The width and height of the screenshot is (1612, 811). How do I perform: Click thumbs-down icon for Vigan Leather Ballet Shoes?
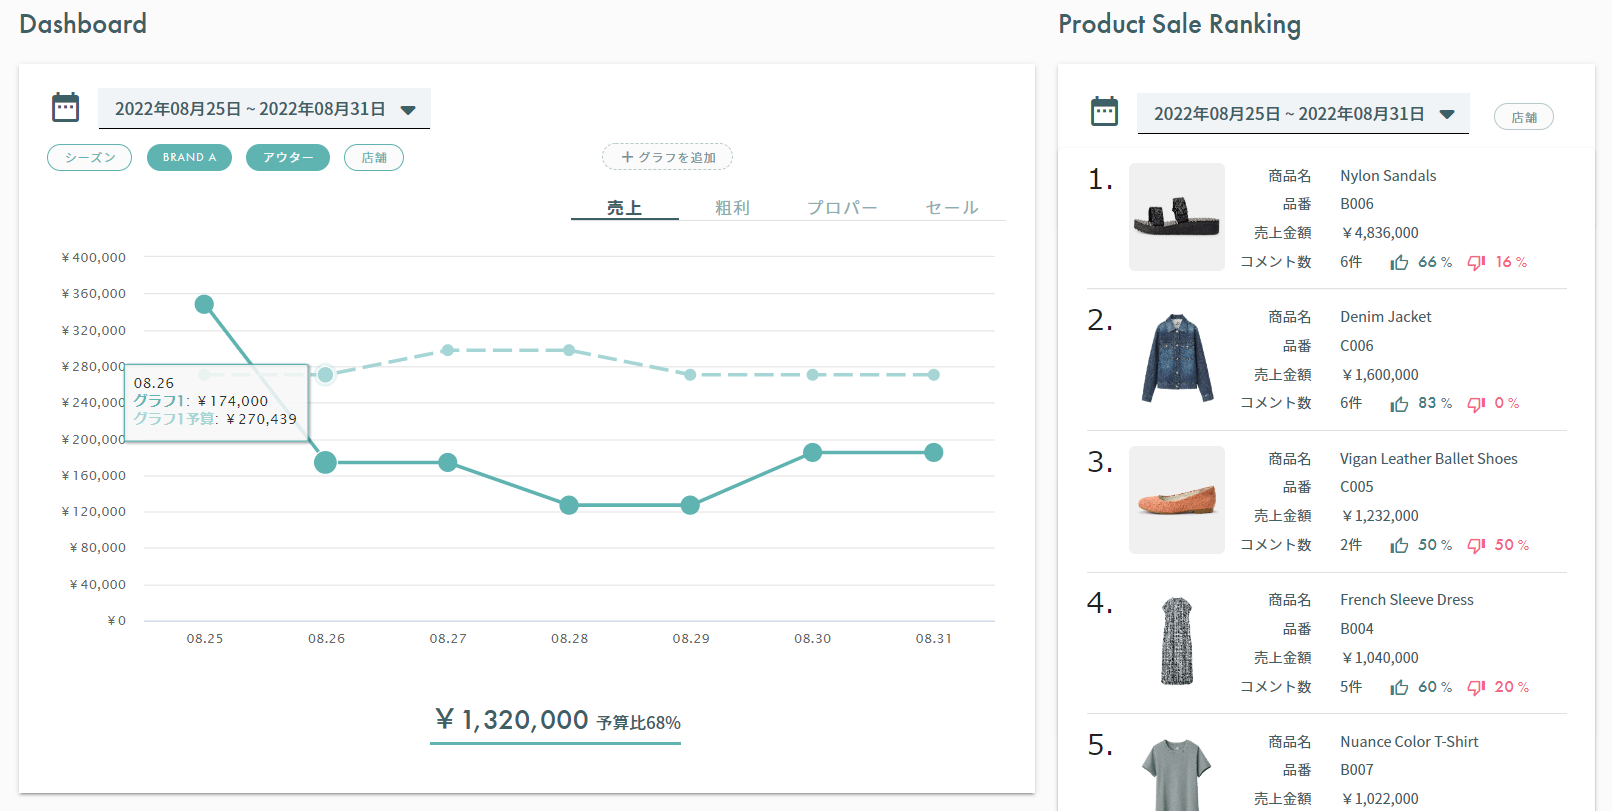1476,546
